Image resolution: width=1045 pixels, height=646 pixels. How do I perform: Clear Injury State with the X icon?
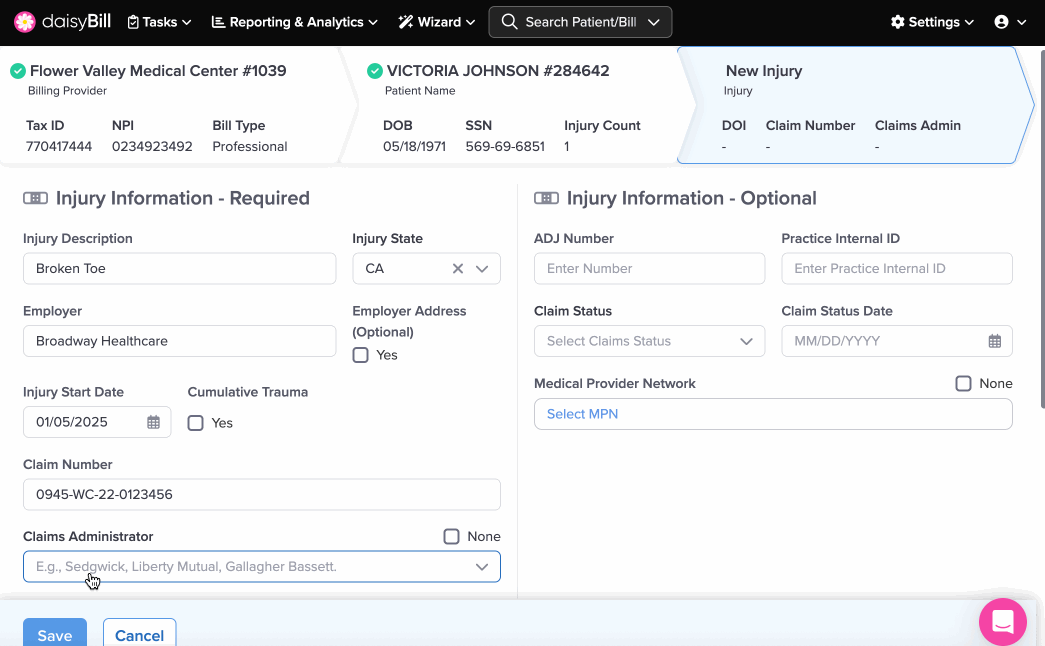(x=458, y=269)
